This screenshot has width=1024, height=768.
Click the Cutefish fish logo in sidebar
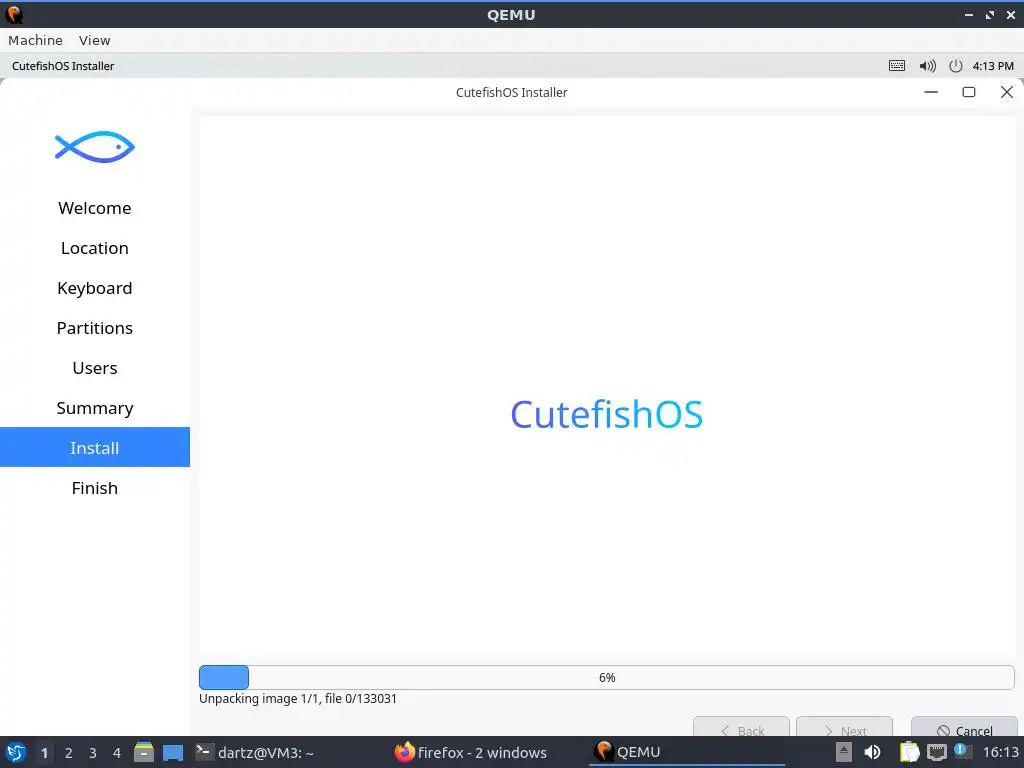[x=95, y=147]
